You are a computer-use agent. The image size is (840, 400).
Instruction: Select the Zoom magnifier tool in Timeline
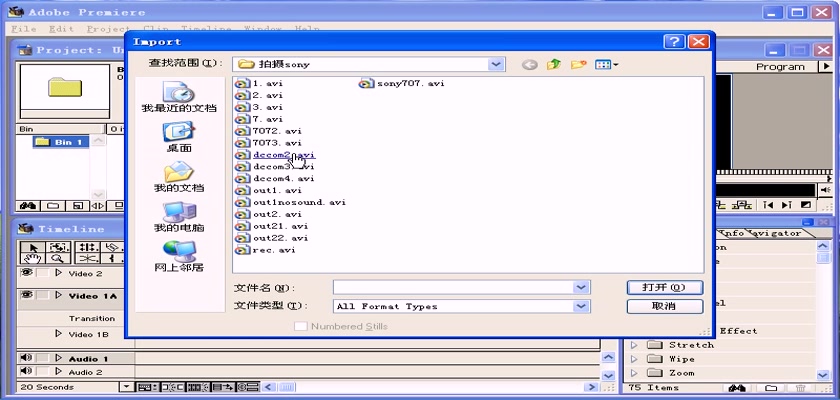pyautogui.click(x=59, y=259)
